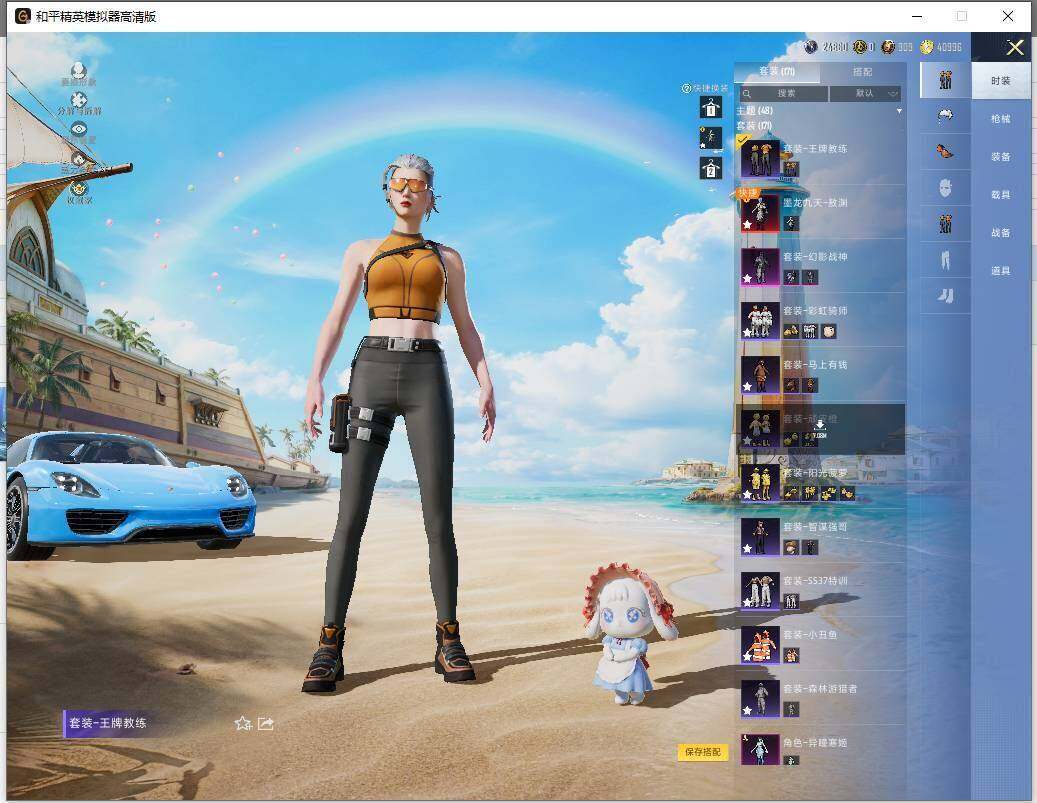Open the shoes category icon in sidebar
This screenshot has height=803, width=1037.
tap(945, 296)
